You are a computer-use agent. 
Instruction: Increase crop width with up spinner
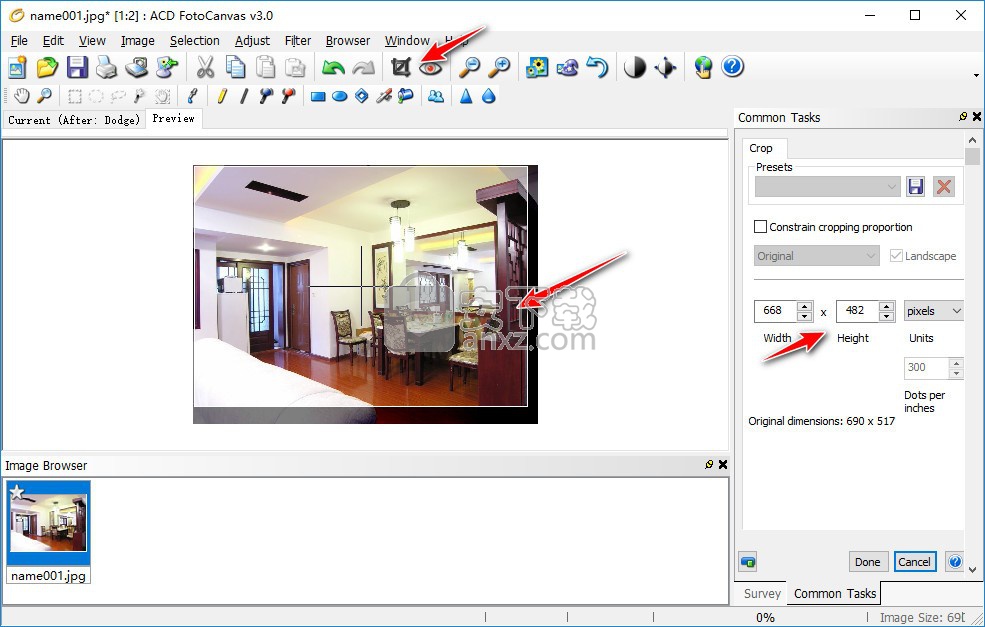click(x=805, y=306)
